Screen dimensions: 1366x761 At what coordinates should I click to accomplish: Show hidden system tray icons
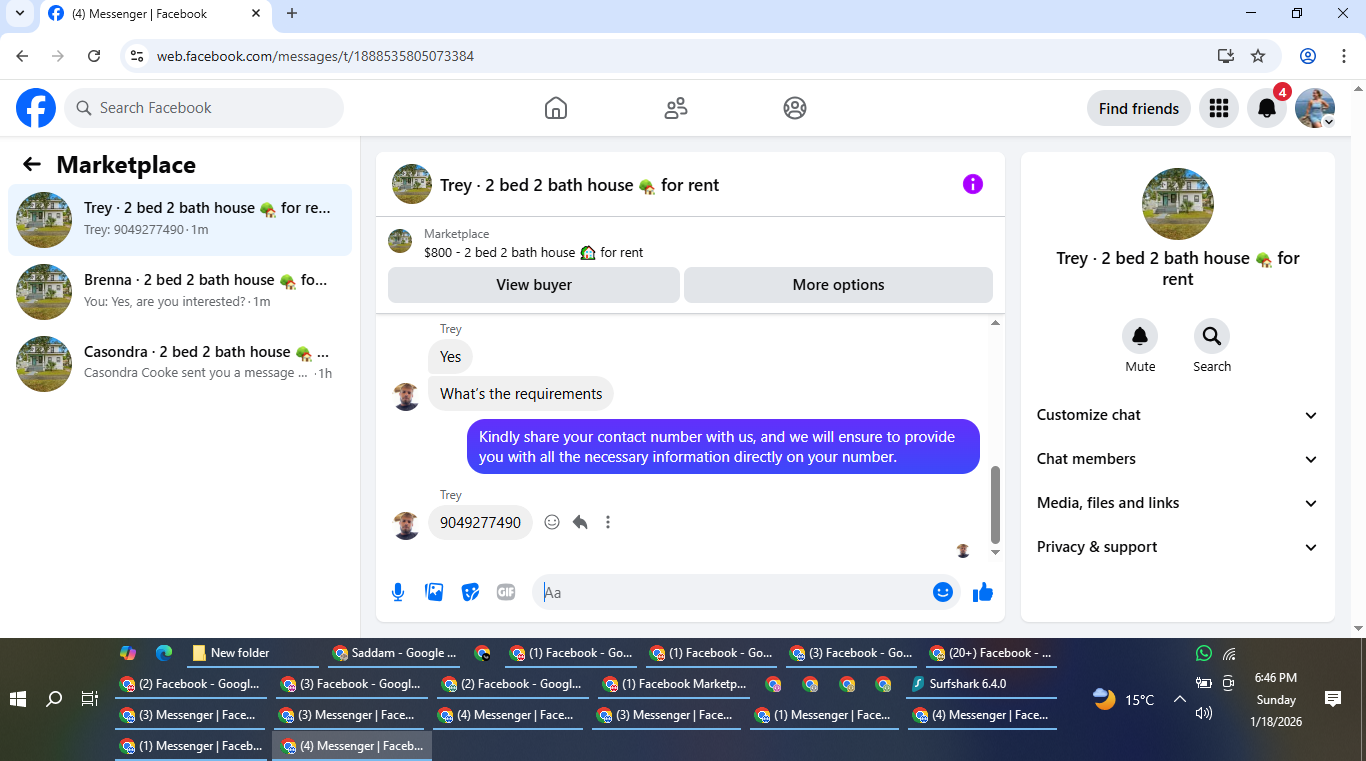pos(1179,700)
